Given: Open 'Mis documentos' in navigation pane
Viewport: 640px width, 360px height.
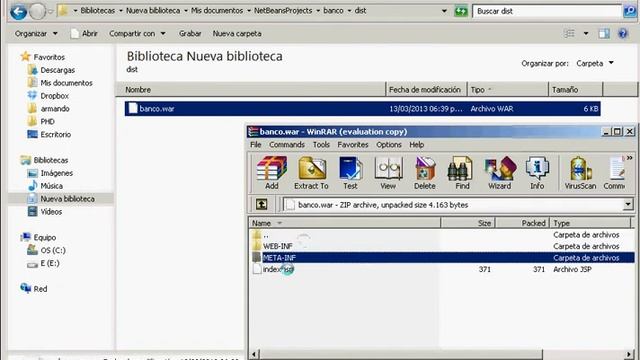Looking at the screenshot, I should pyautogui.click(x=60, y=83).
